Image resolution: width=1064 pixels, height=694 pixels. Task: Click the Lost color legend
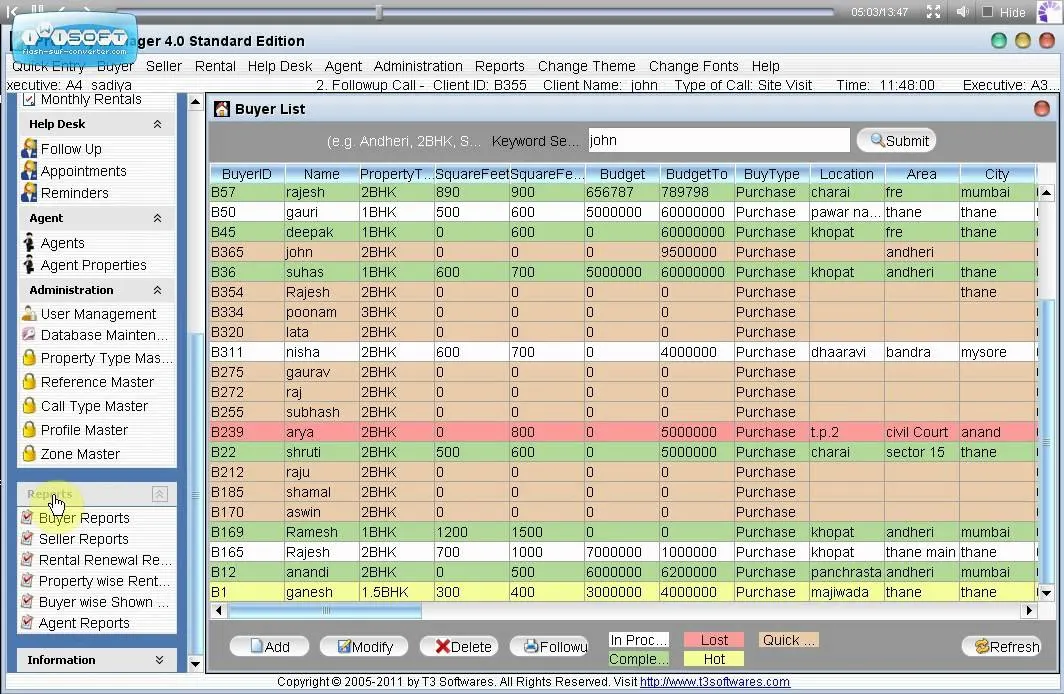point(714,640)
